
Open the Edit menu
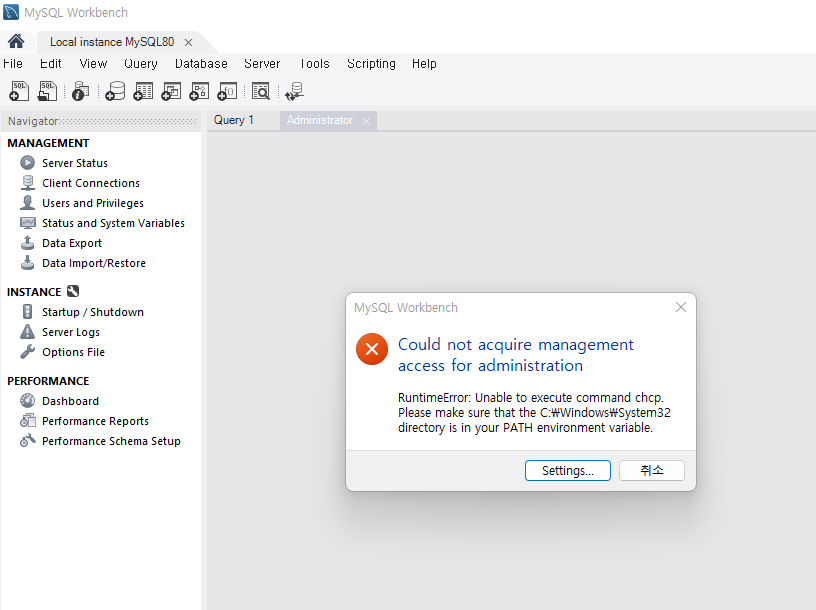[x=50, y=63]
